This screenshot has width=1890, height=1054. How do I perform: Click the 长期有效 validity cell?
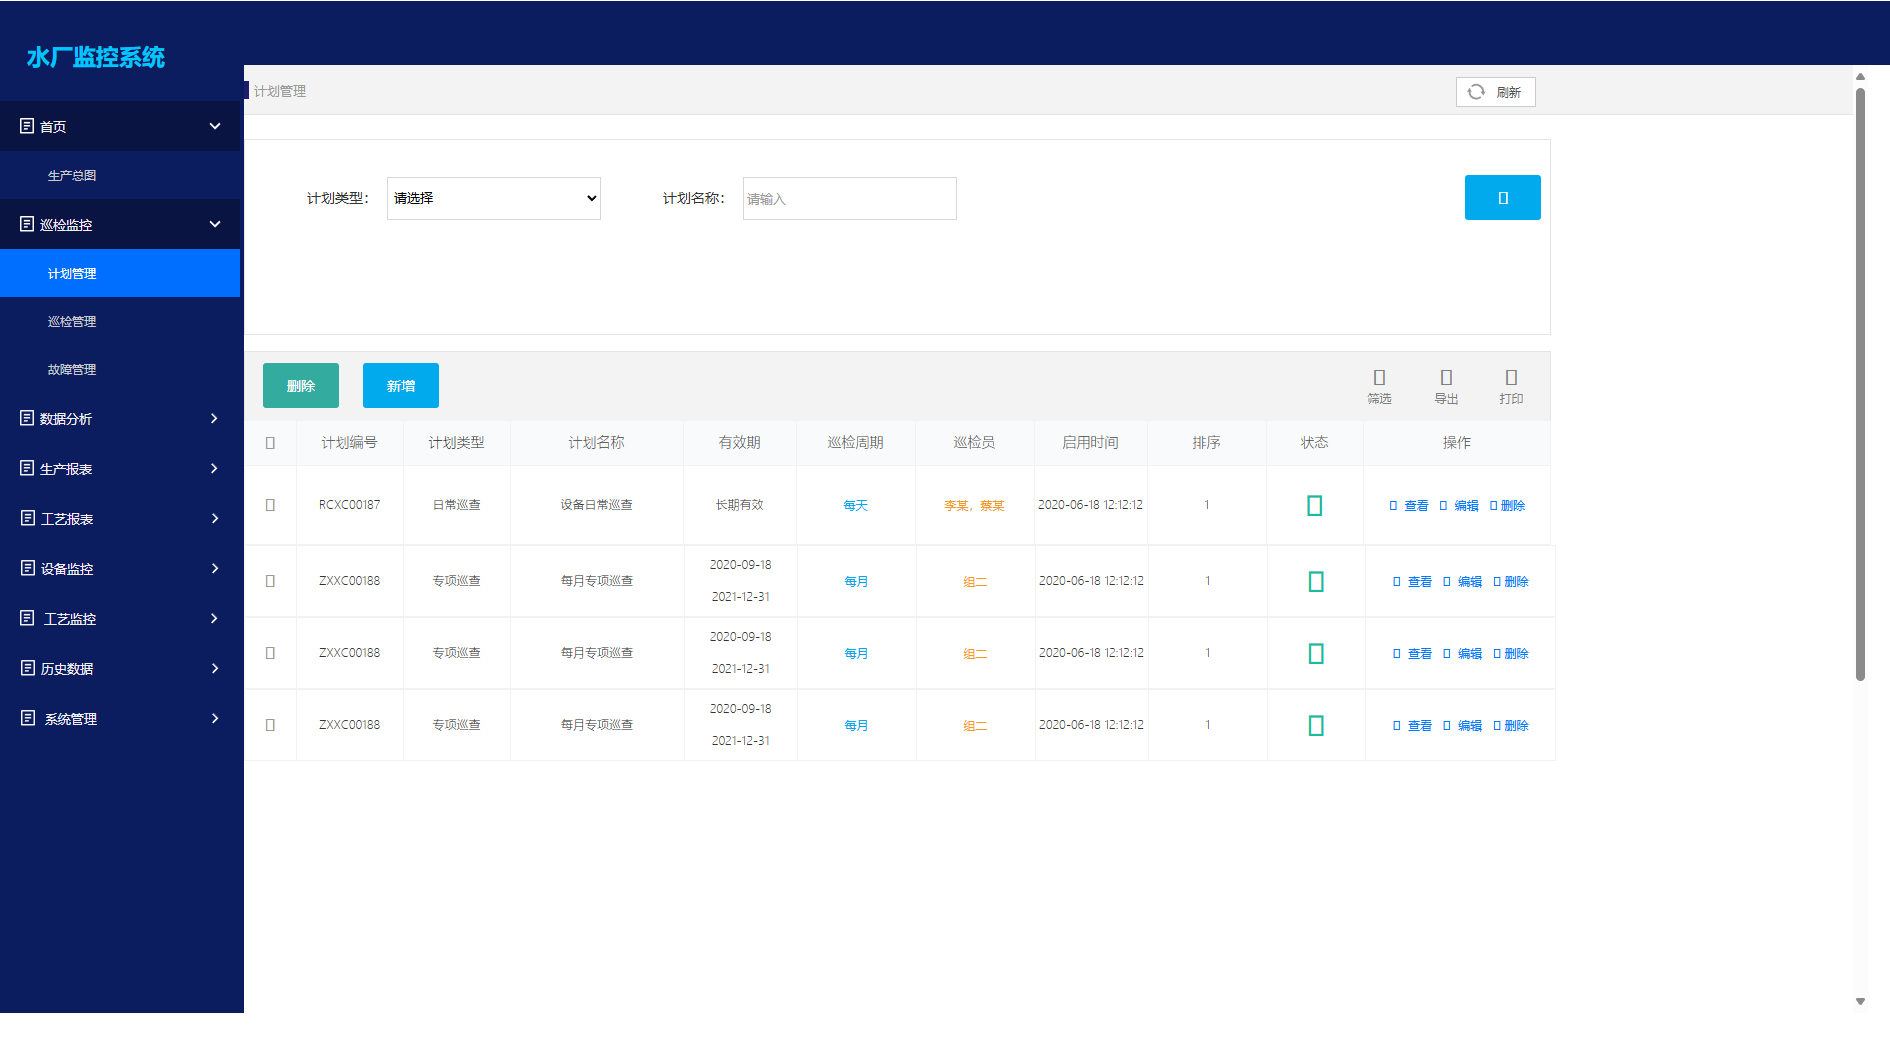tap(739, 505)
